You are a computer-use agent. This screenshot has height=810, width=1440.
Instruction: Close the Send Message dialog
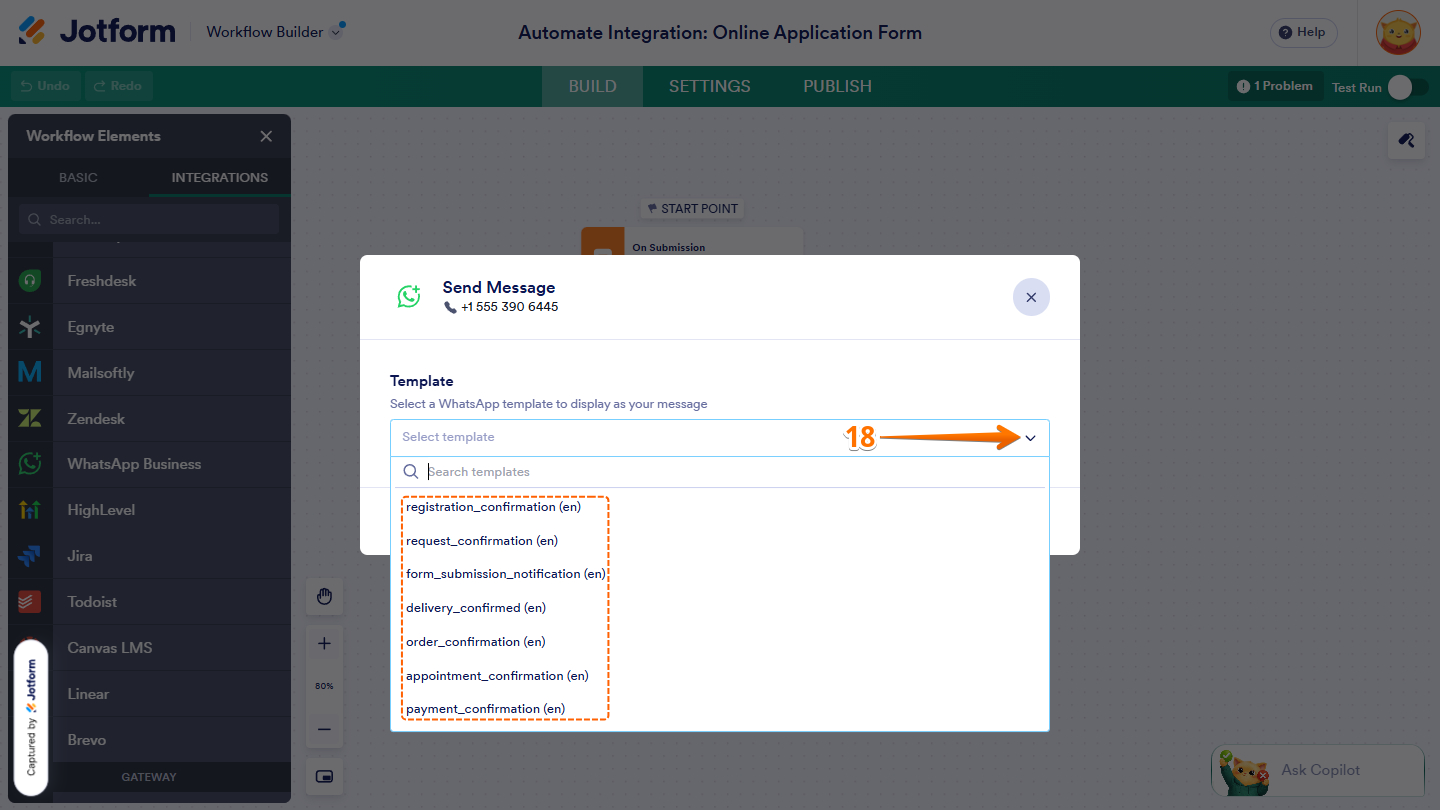coord(1031,297)
